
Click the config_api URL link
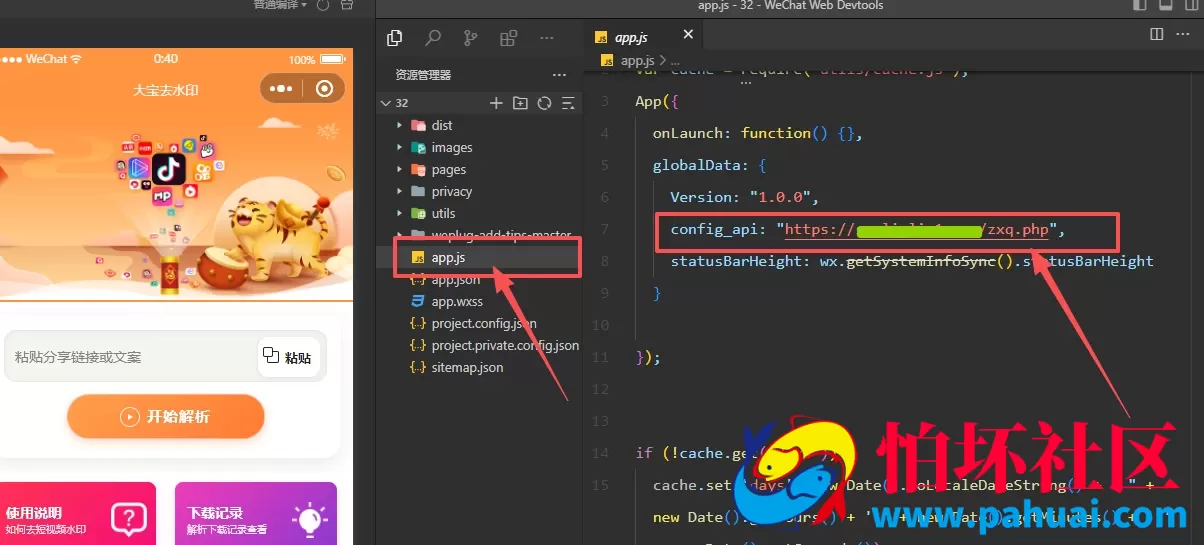click(x=916, y=230)
